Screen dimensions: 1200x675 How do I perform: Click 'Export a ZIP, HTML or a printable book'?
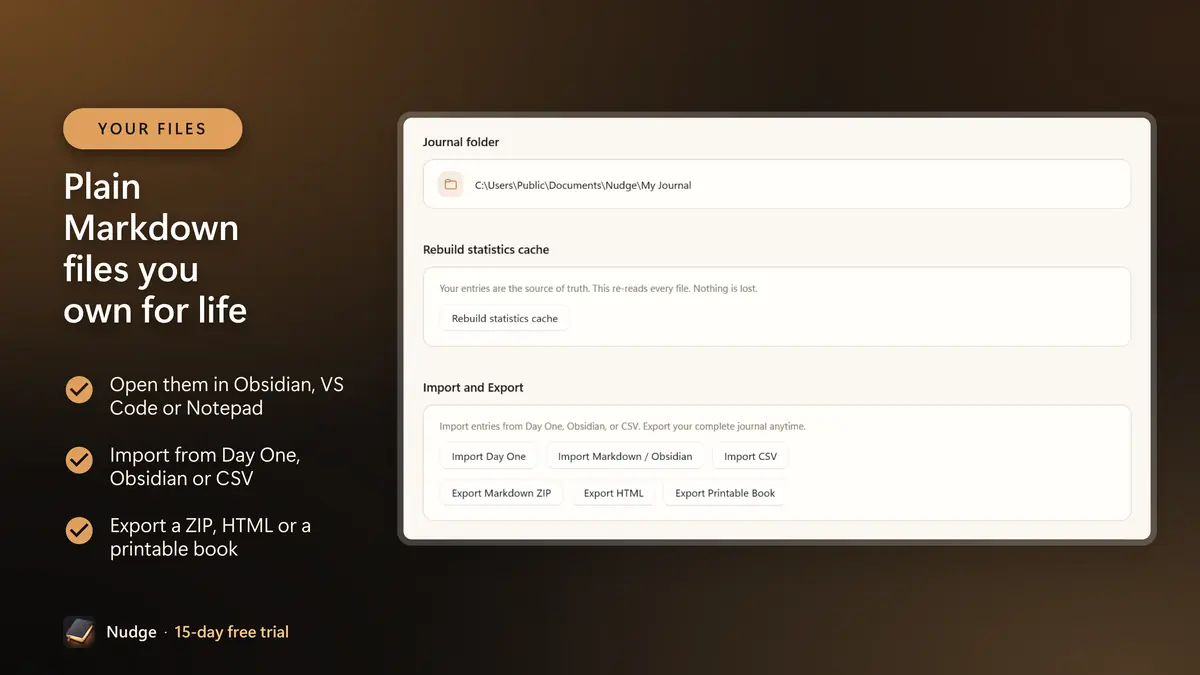point(210,537)
